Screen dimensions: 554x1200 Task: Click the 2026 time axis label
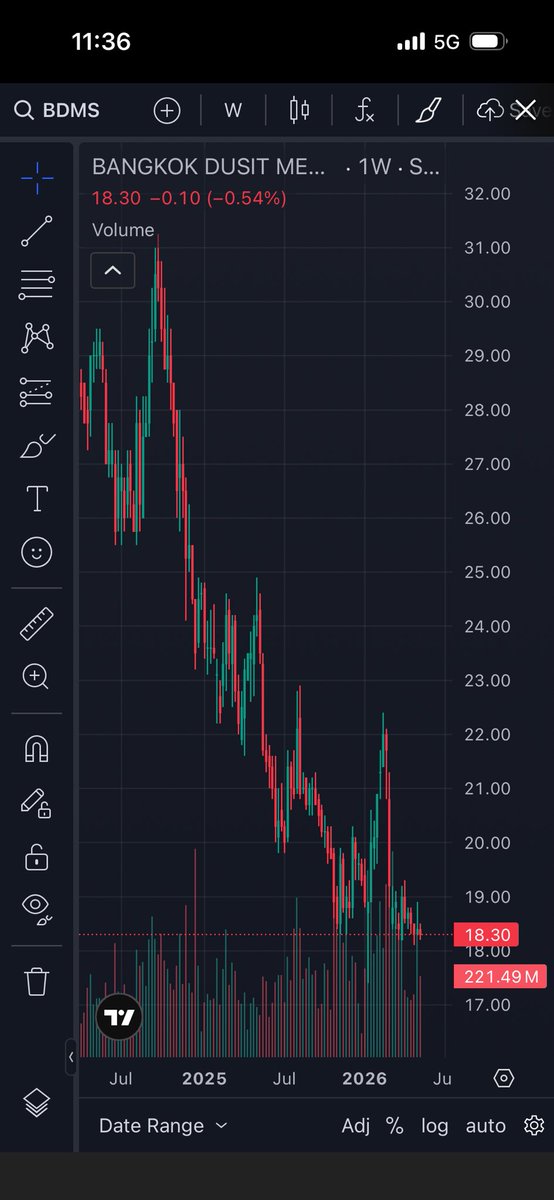(x=364, y=1079)
